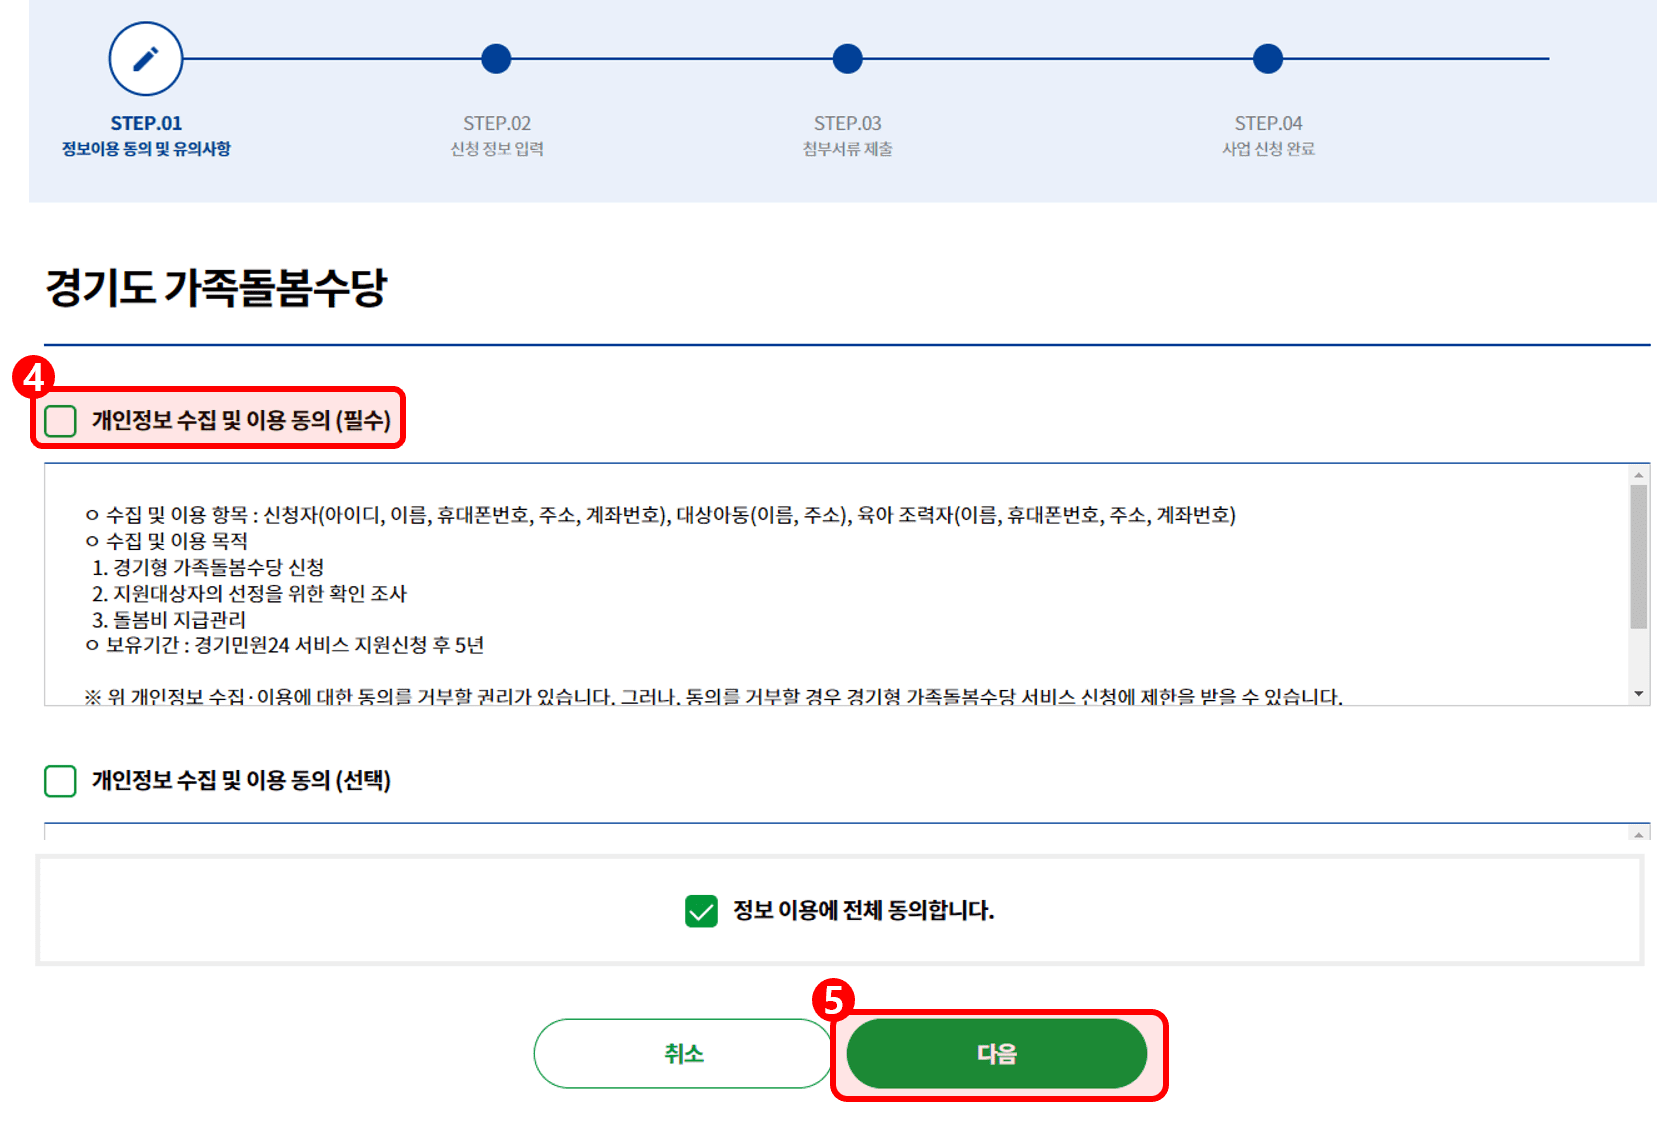Check 개인정보 수집 및 이용 동의 (선택)
Viewport: 1657px width, 1146px height.
(x=60, y=781)
